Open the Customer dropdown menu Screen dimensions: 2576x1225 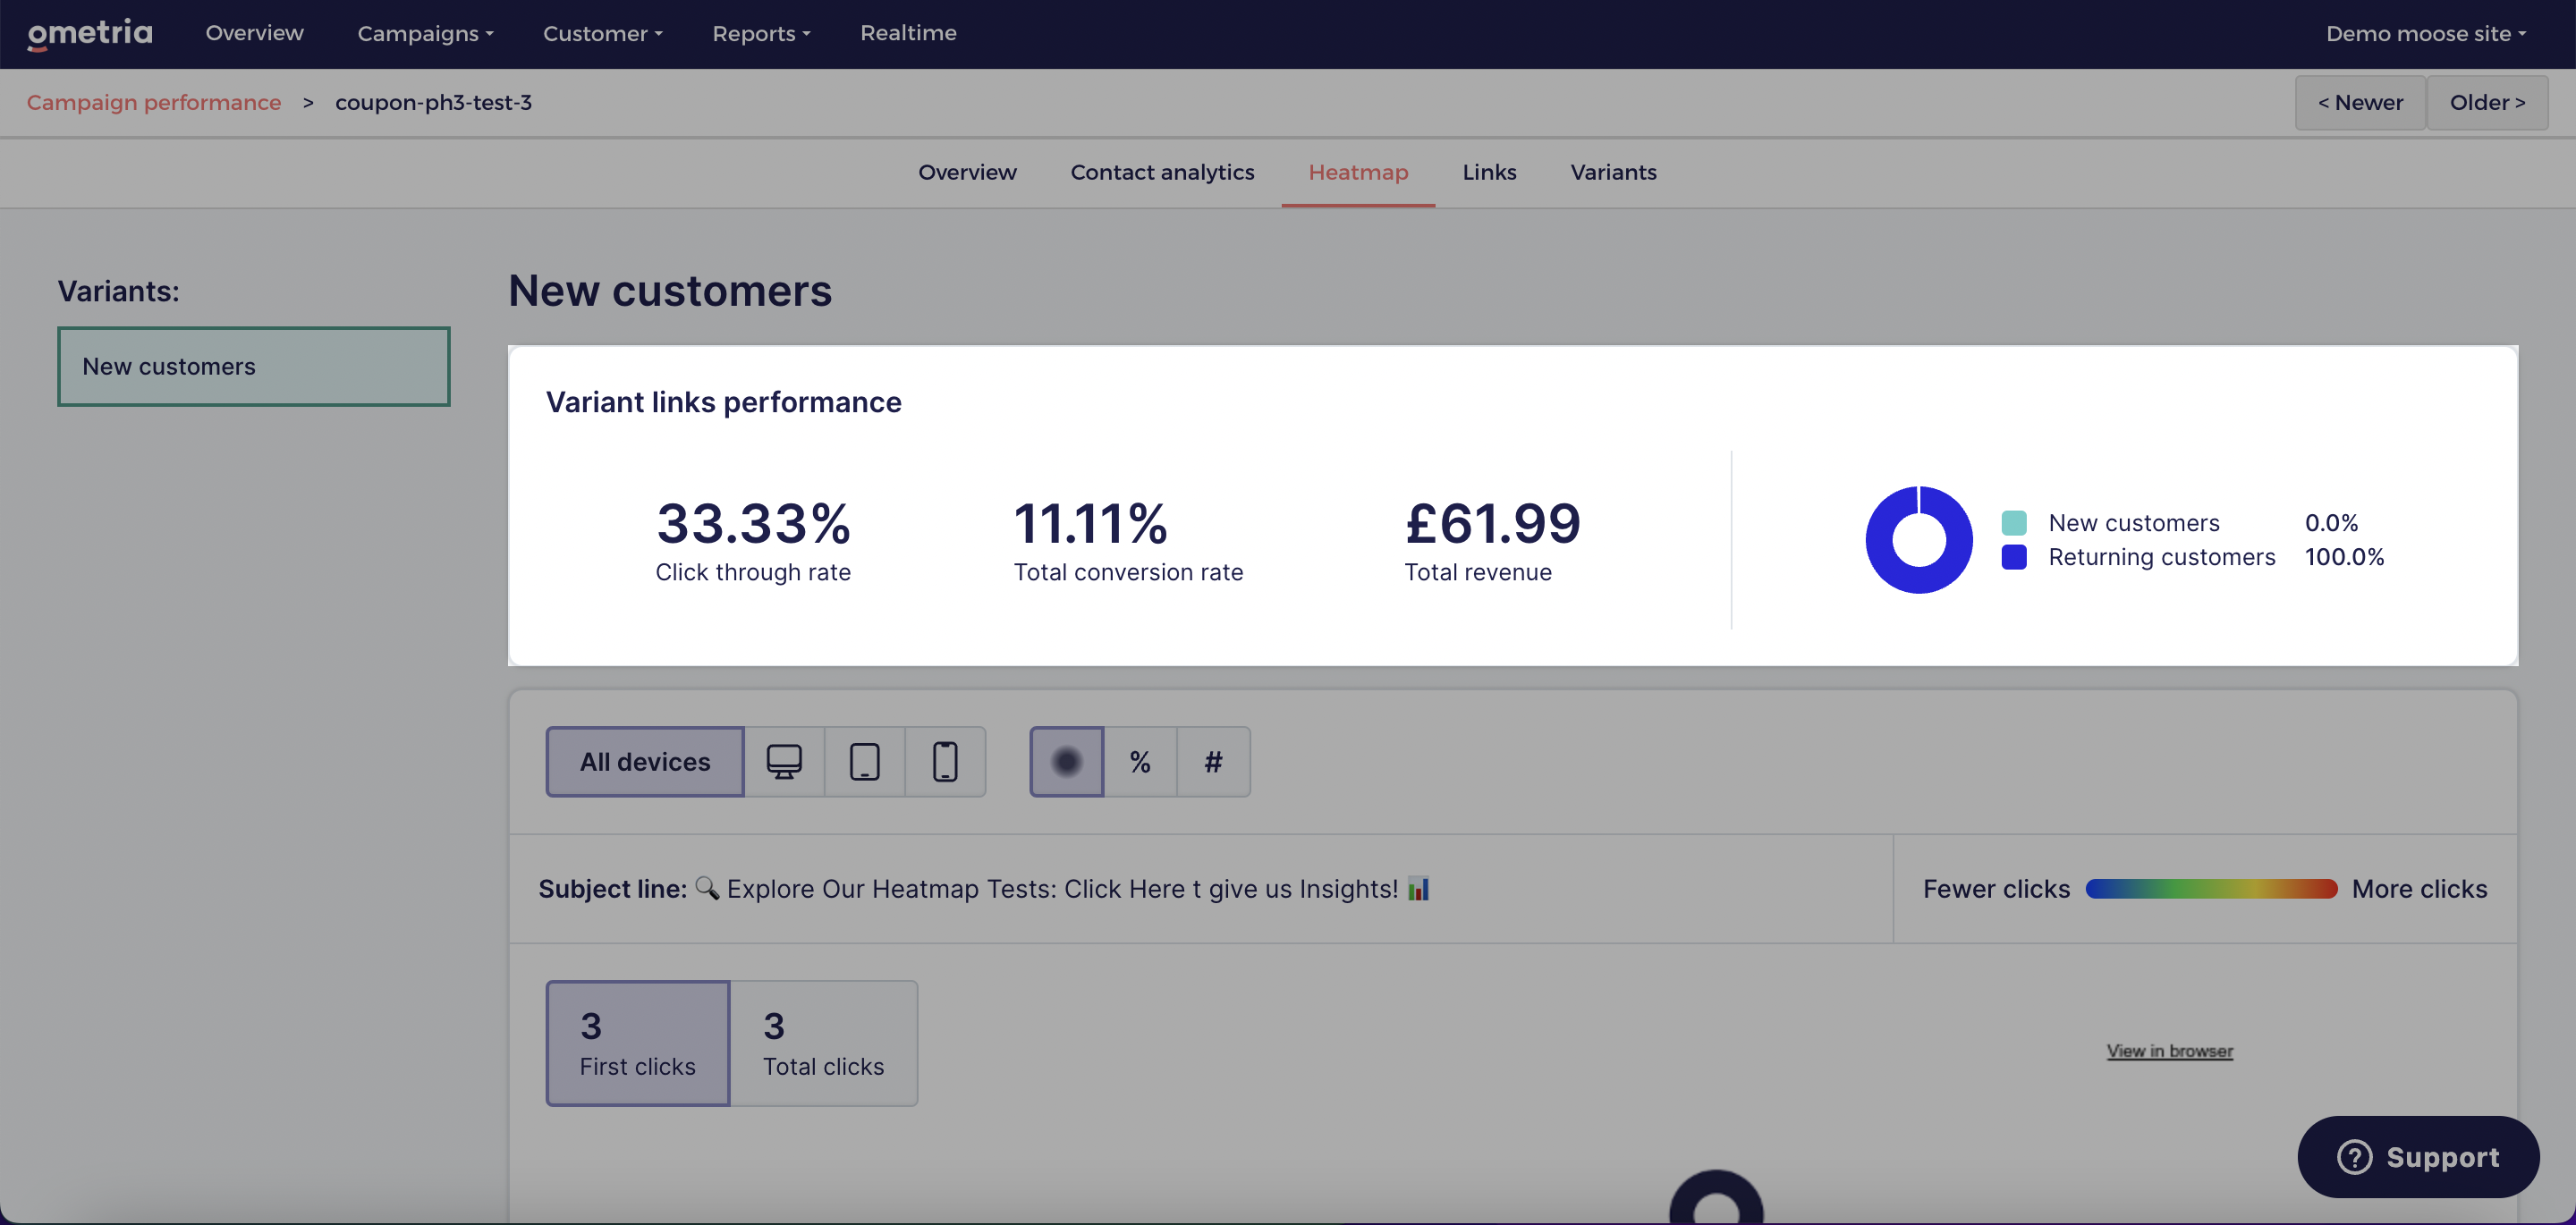pyautogui.click(x=603, y=33)
